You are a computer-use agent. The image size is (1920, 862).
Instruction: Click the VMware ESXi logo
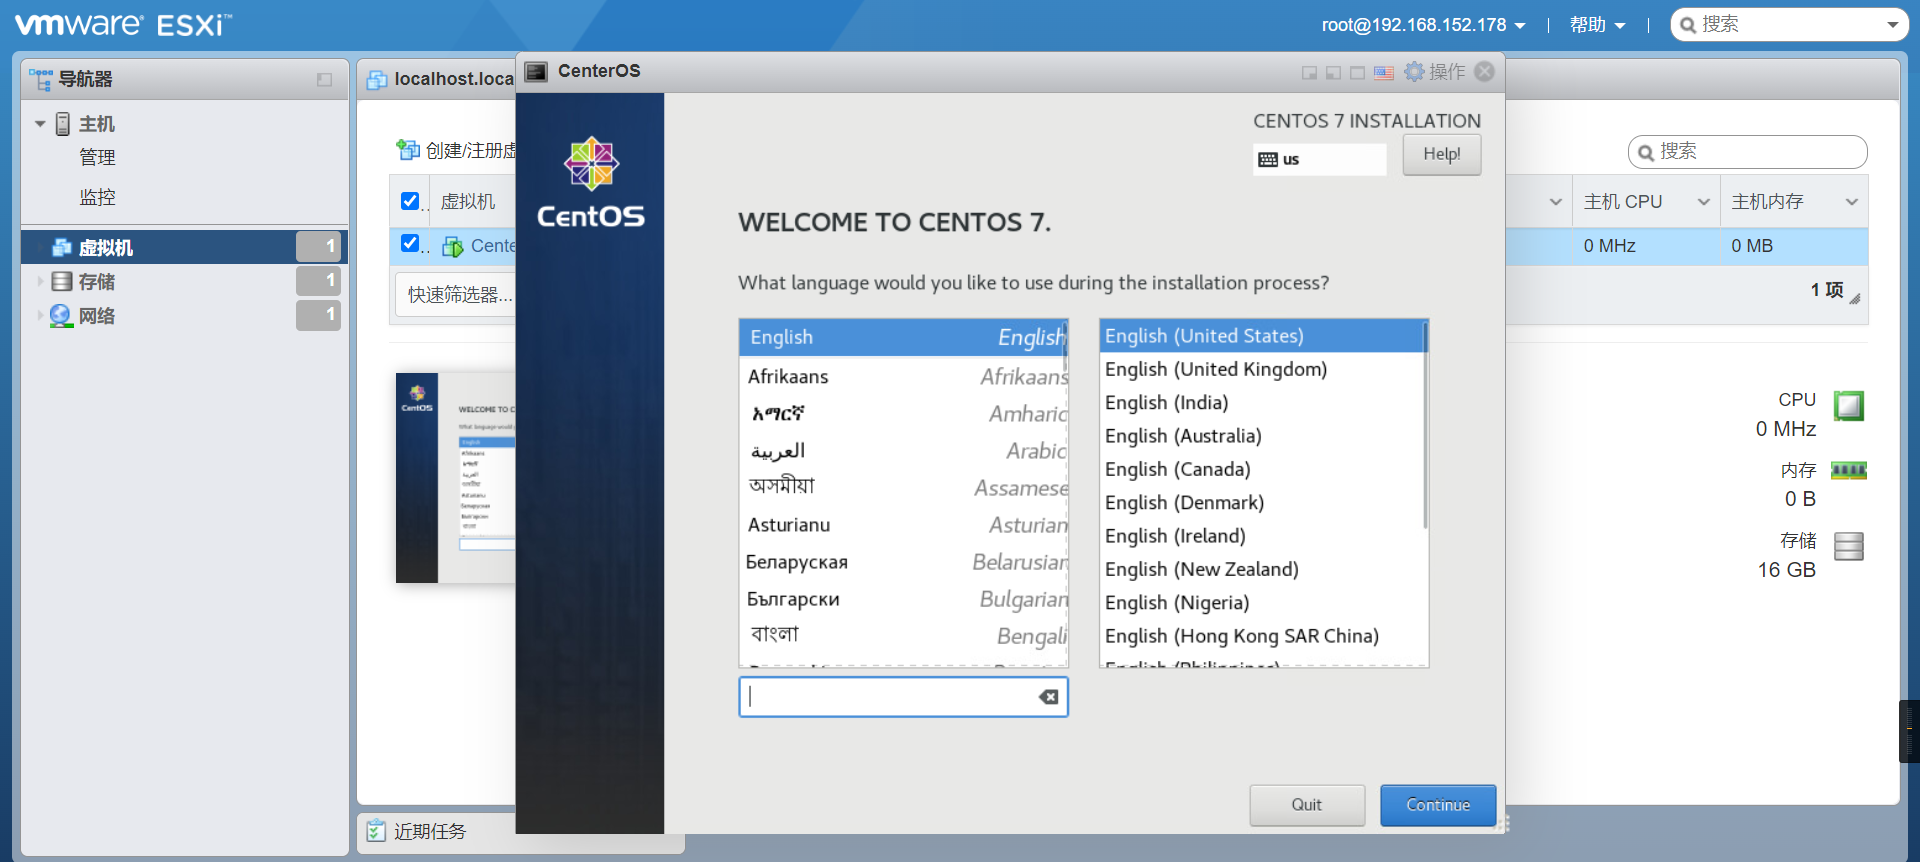(x=123, y=24)
